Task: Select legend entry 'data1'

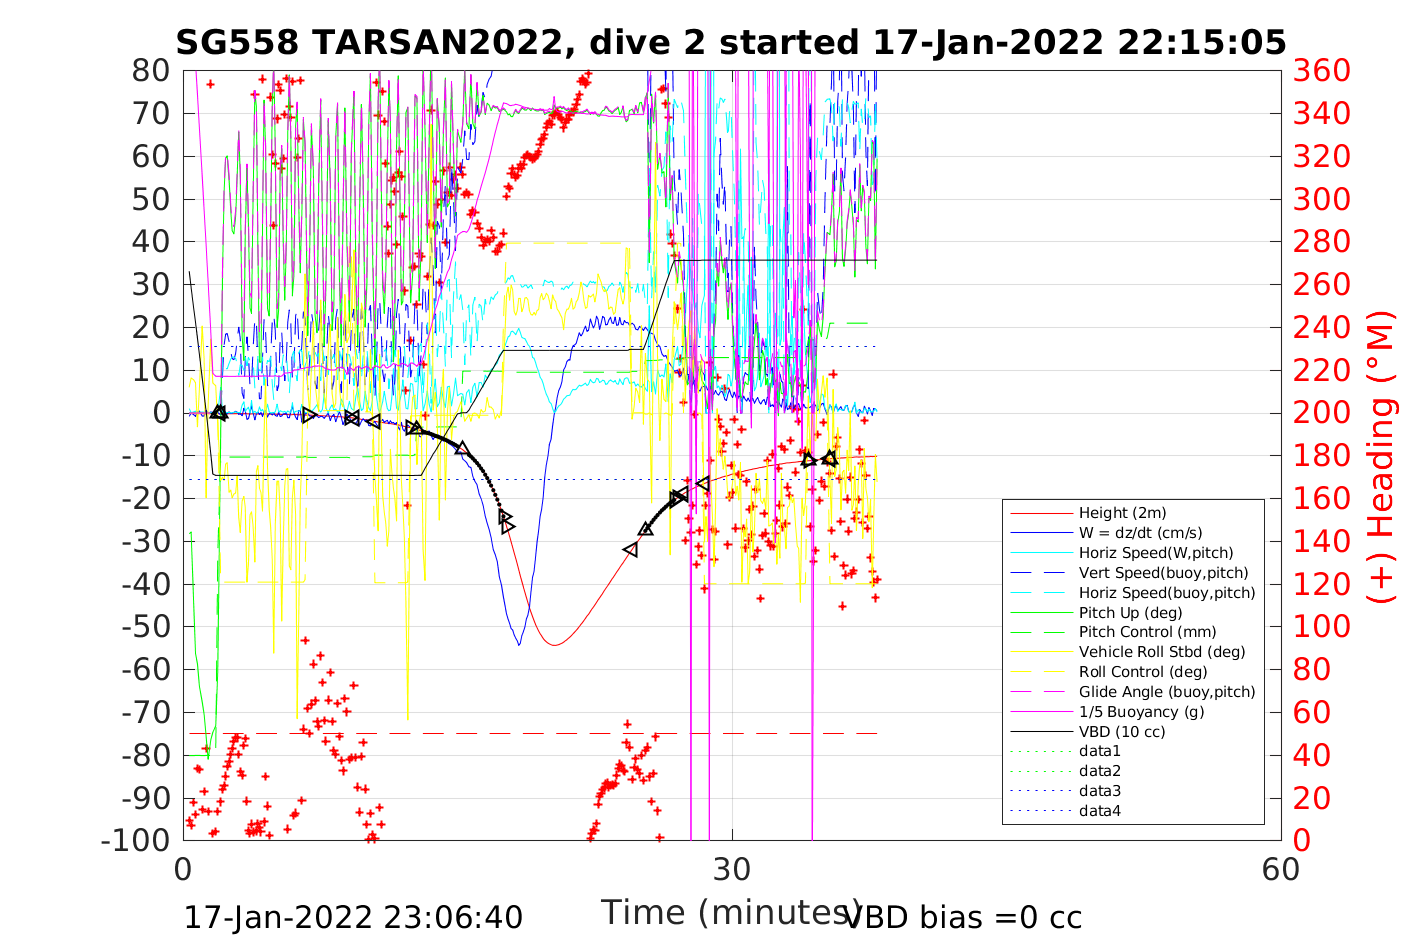Action: tap(1100, 751)
